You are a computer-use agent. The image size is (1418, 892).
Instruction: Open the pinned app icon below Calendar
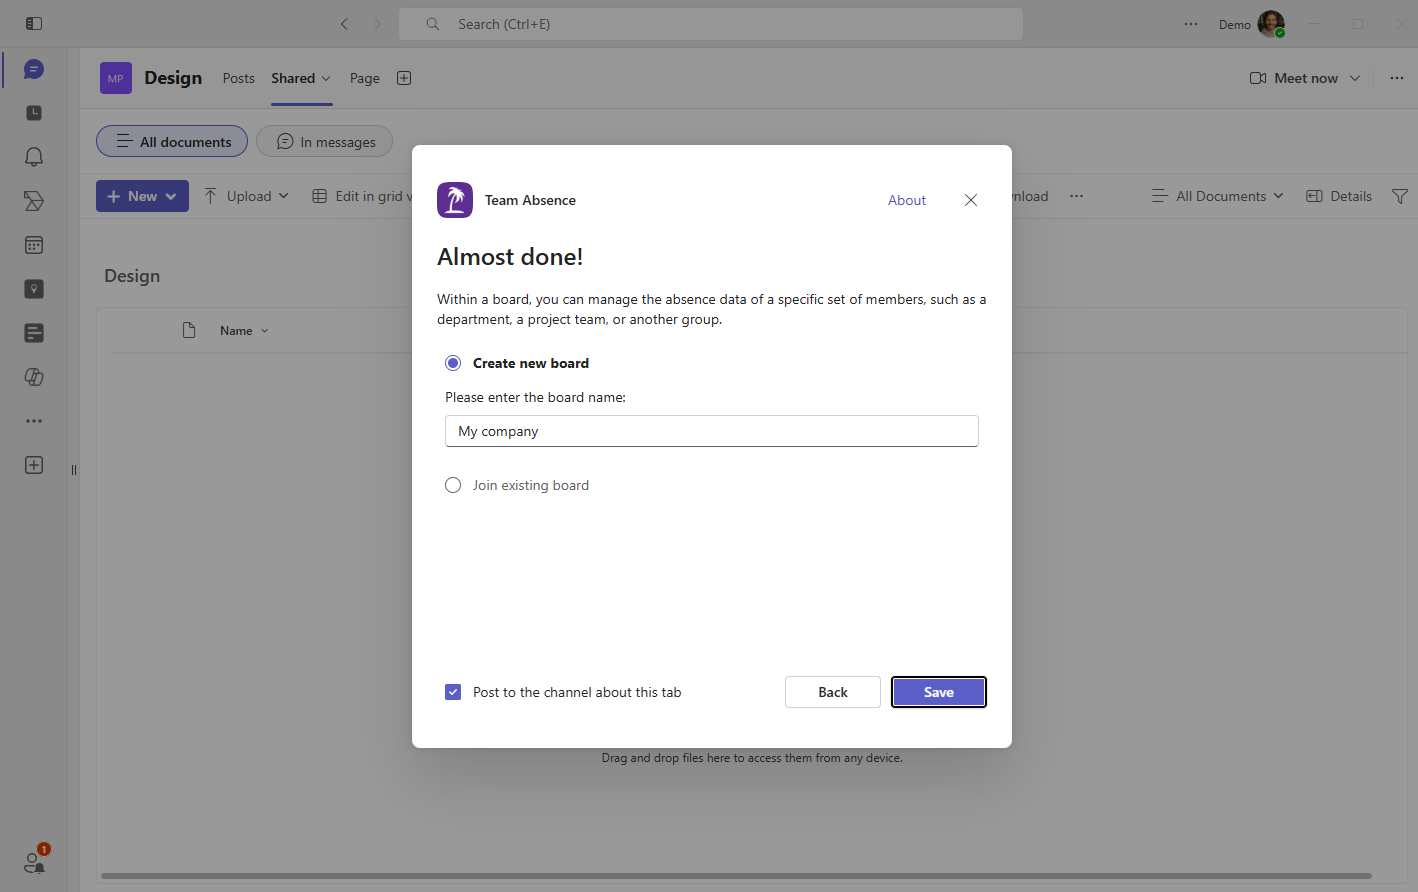tap(34, 289)
